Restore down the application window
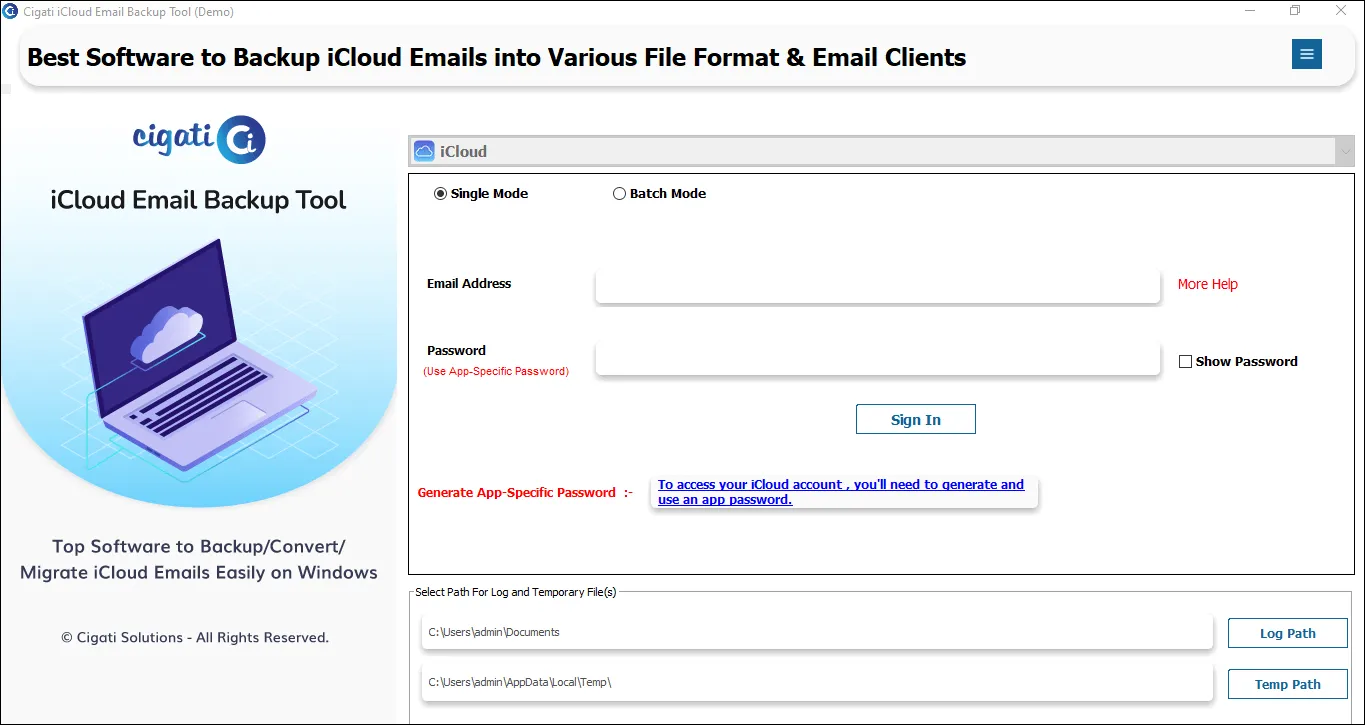The width and height of the screenshot is (1365, 725). [x=1295, y=11]
